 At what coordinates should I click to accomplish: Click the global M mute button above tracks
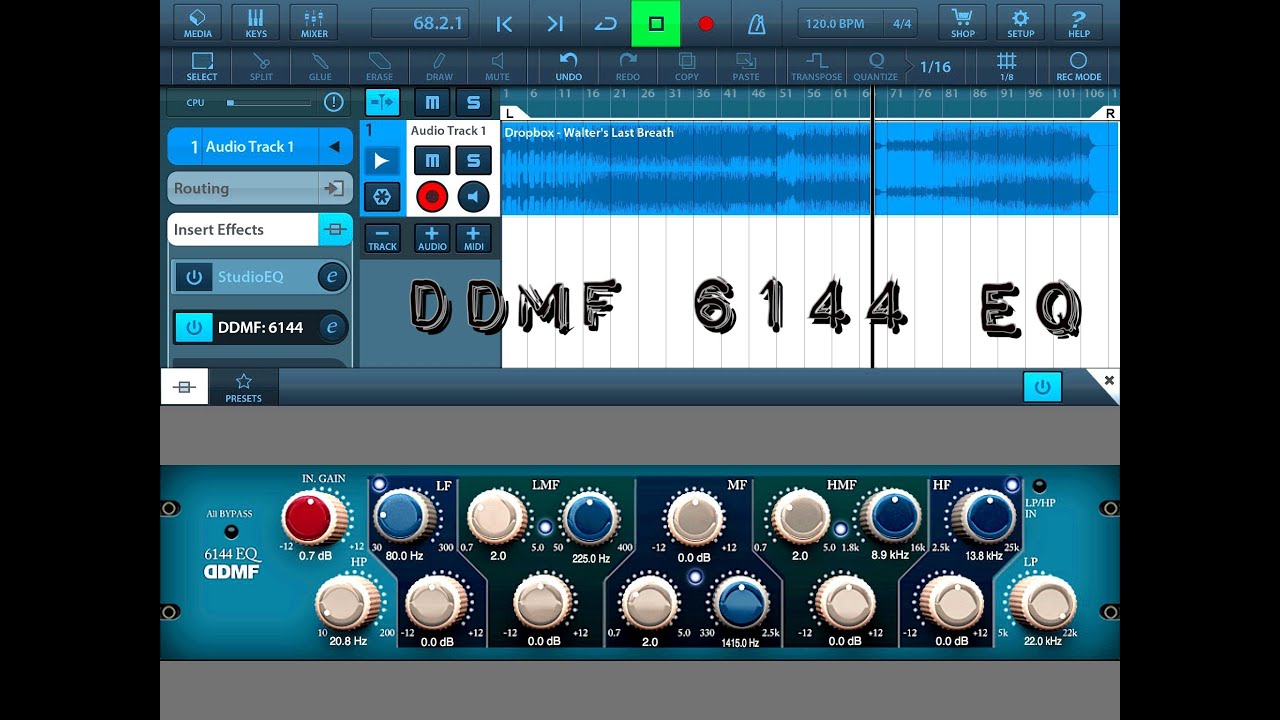(432, 102)
